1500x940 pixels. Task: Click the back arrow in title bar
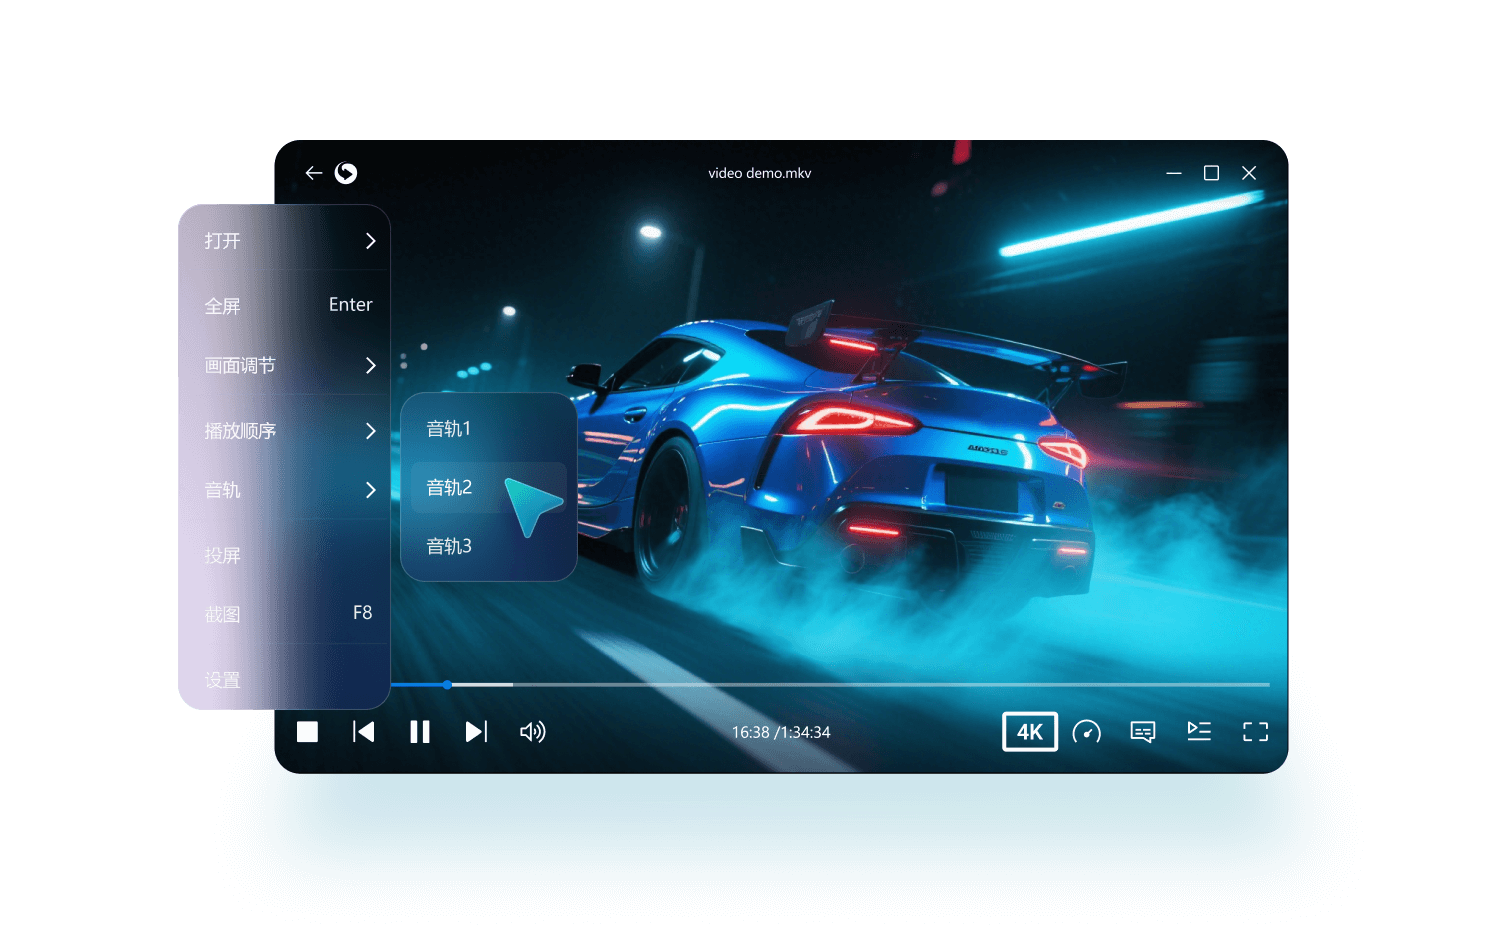(314, 173)
